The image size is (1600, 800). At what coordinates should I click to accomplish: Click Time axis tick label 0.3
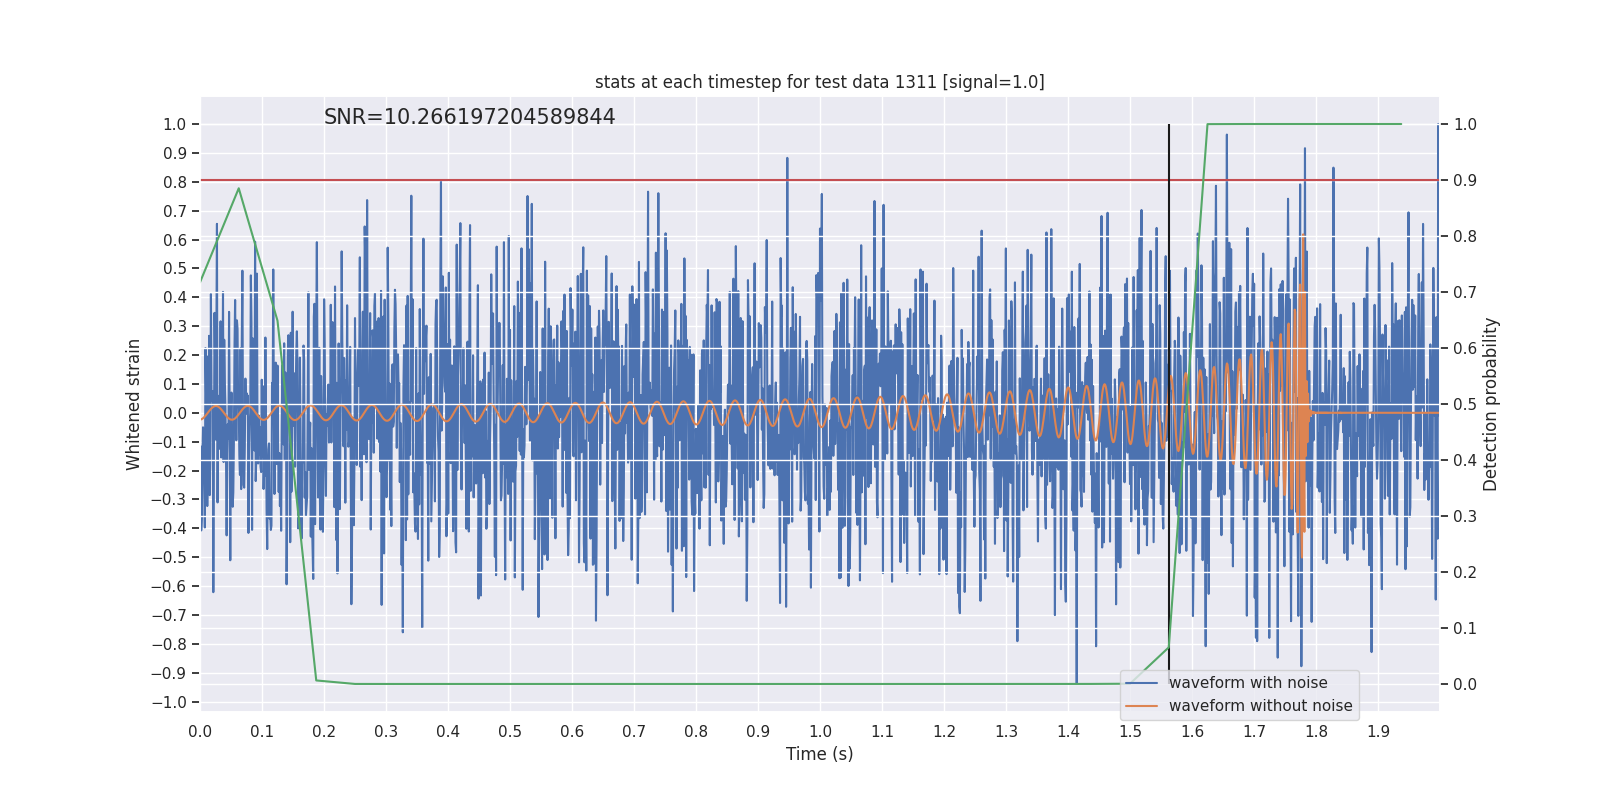pos(386,732)
